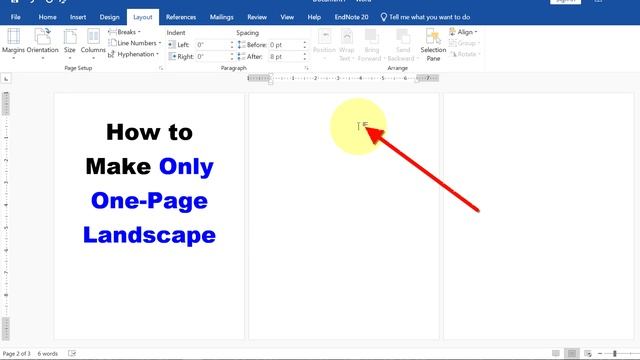Open the File tab

pyautogui.click(x=16, y=17)
